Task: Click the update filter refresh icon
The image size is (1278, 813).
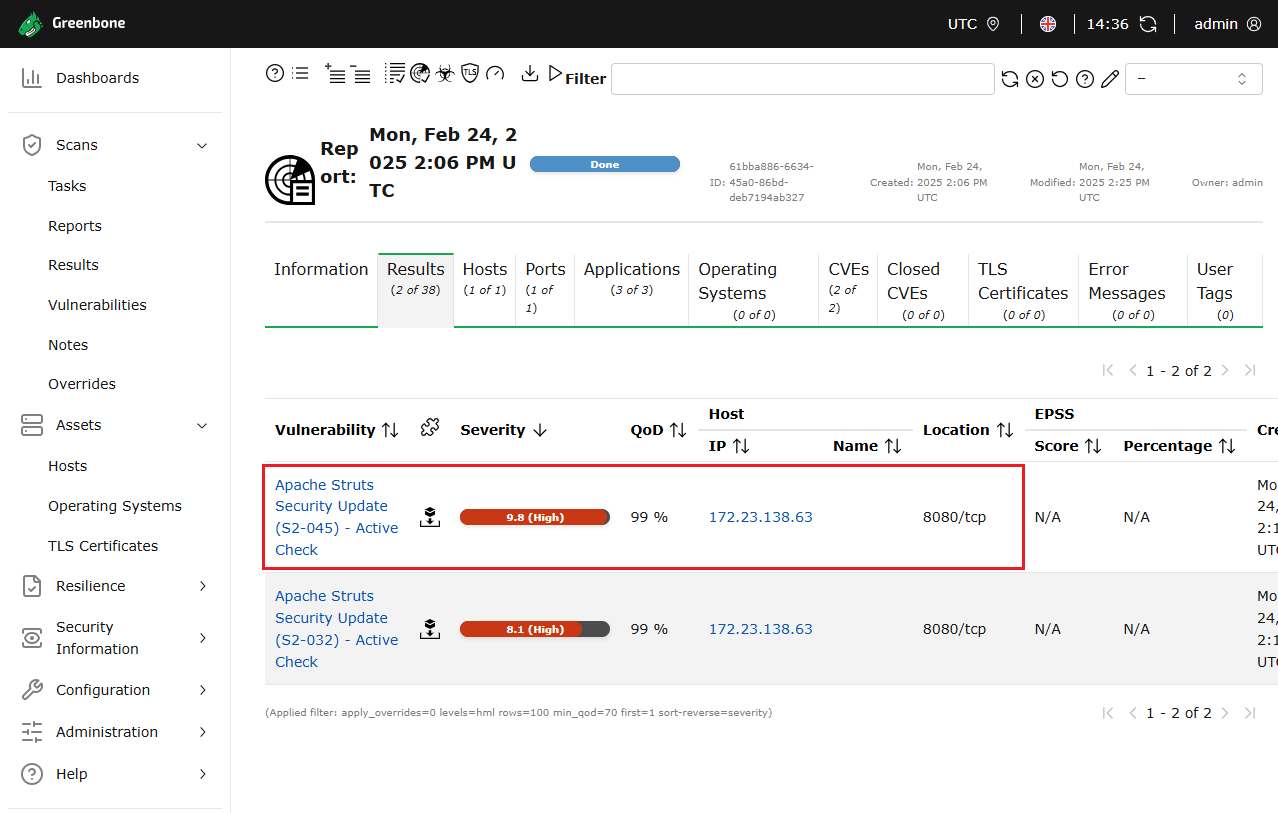Action: (1010, 79)
